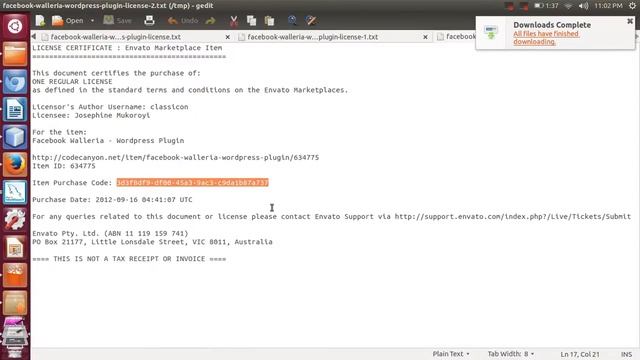640x360 pixels.
Task: Click the highlighted Item Purchase Code
Action: pyautogui.click(x=192, y=182)
